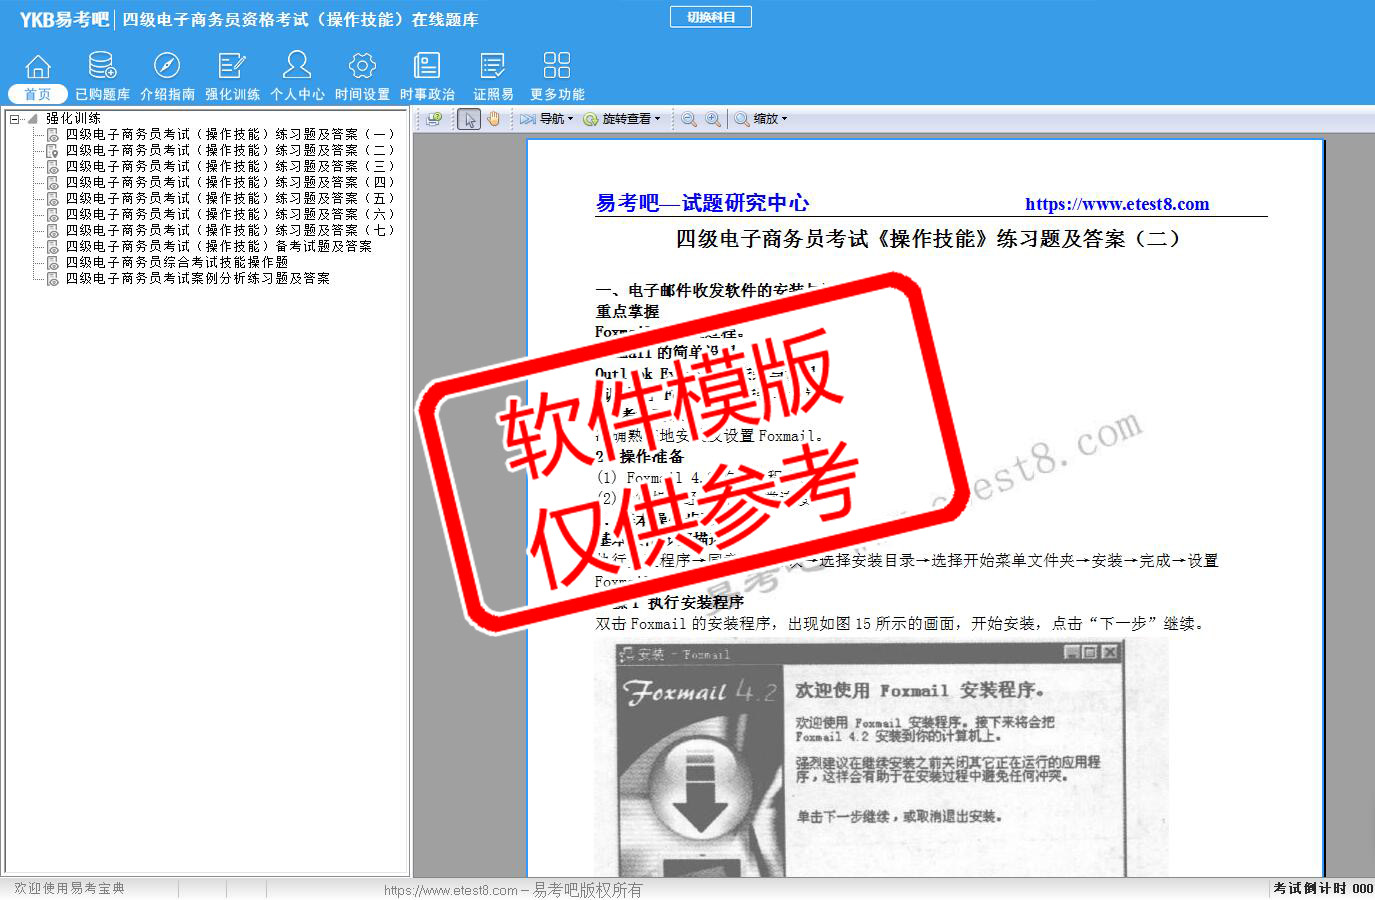Click Foxmail installer screenshot in document

[x=881, y=759]
